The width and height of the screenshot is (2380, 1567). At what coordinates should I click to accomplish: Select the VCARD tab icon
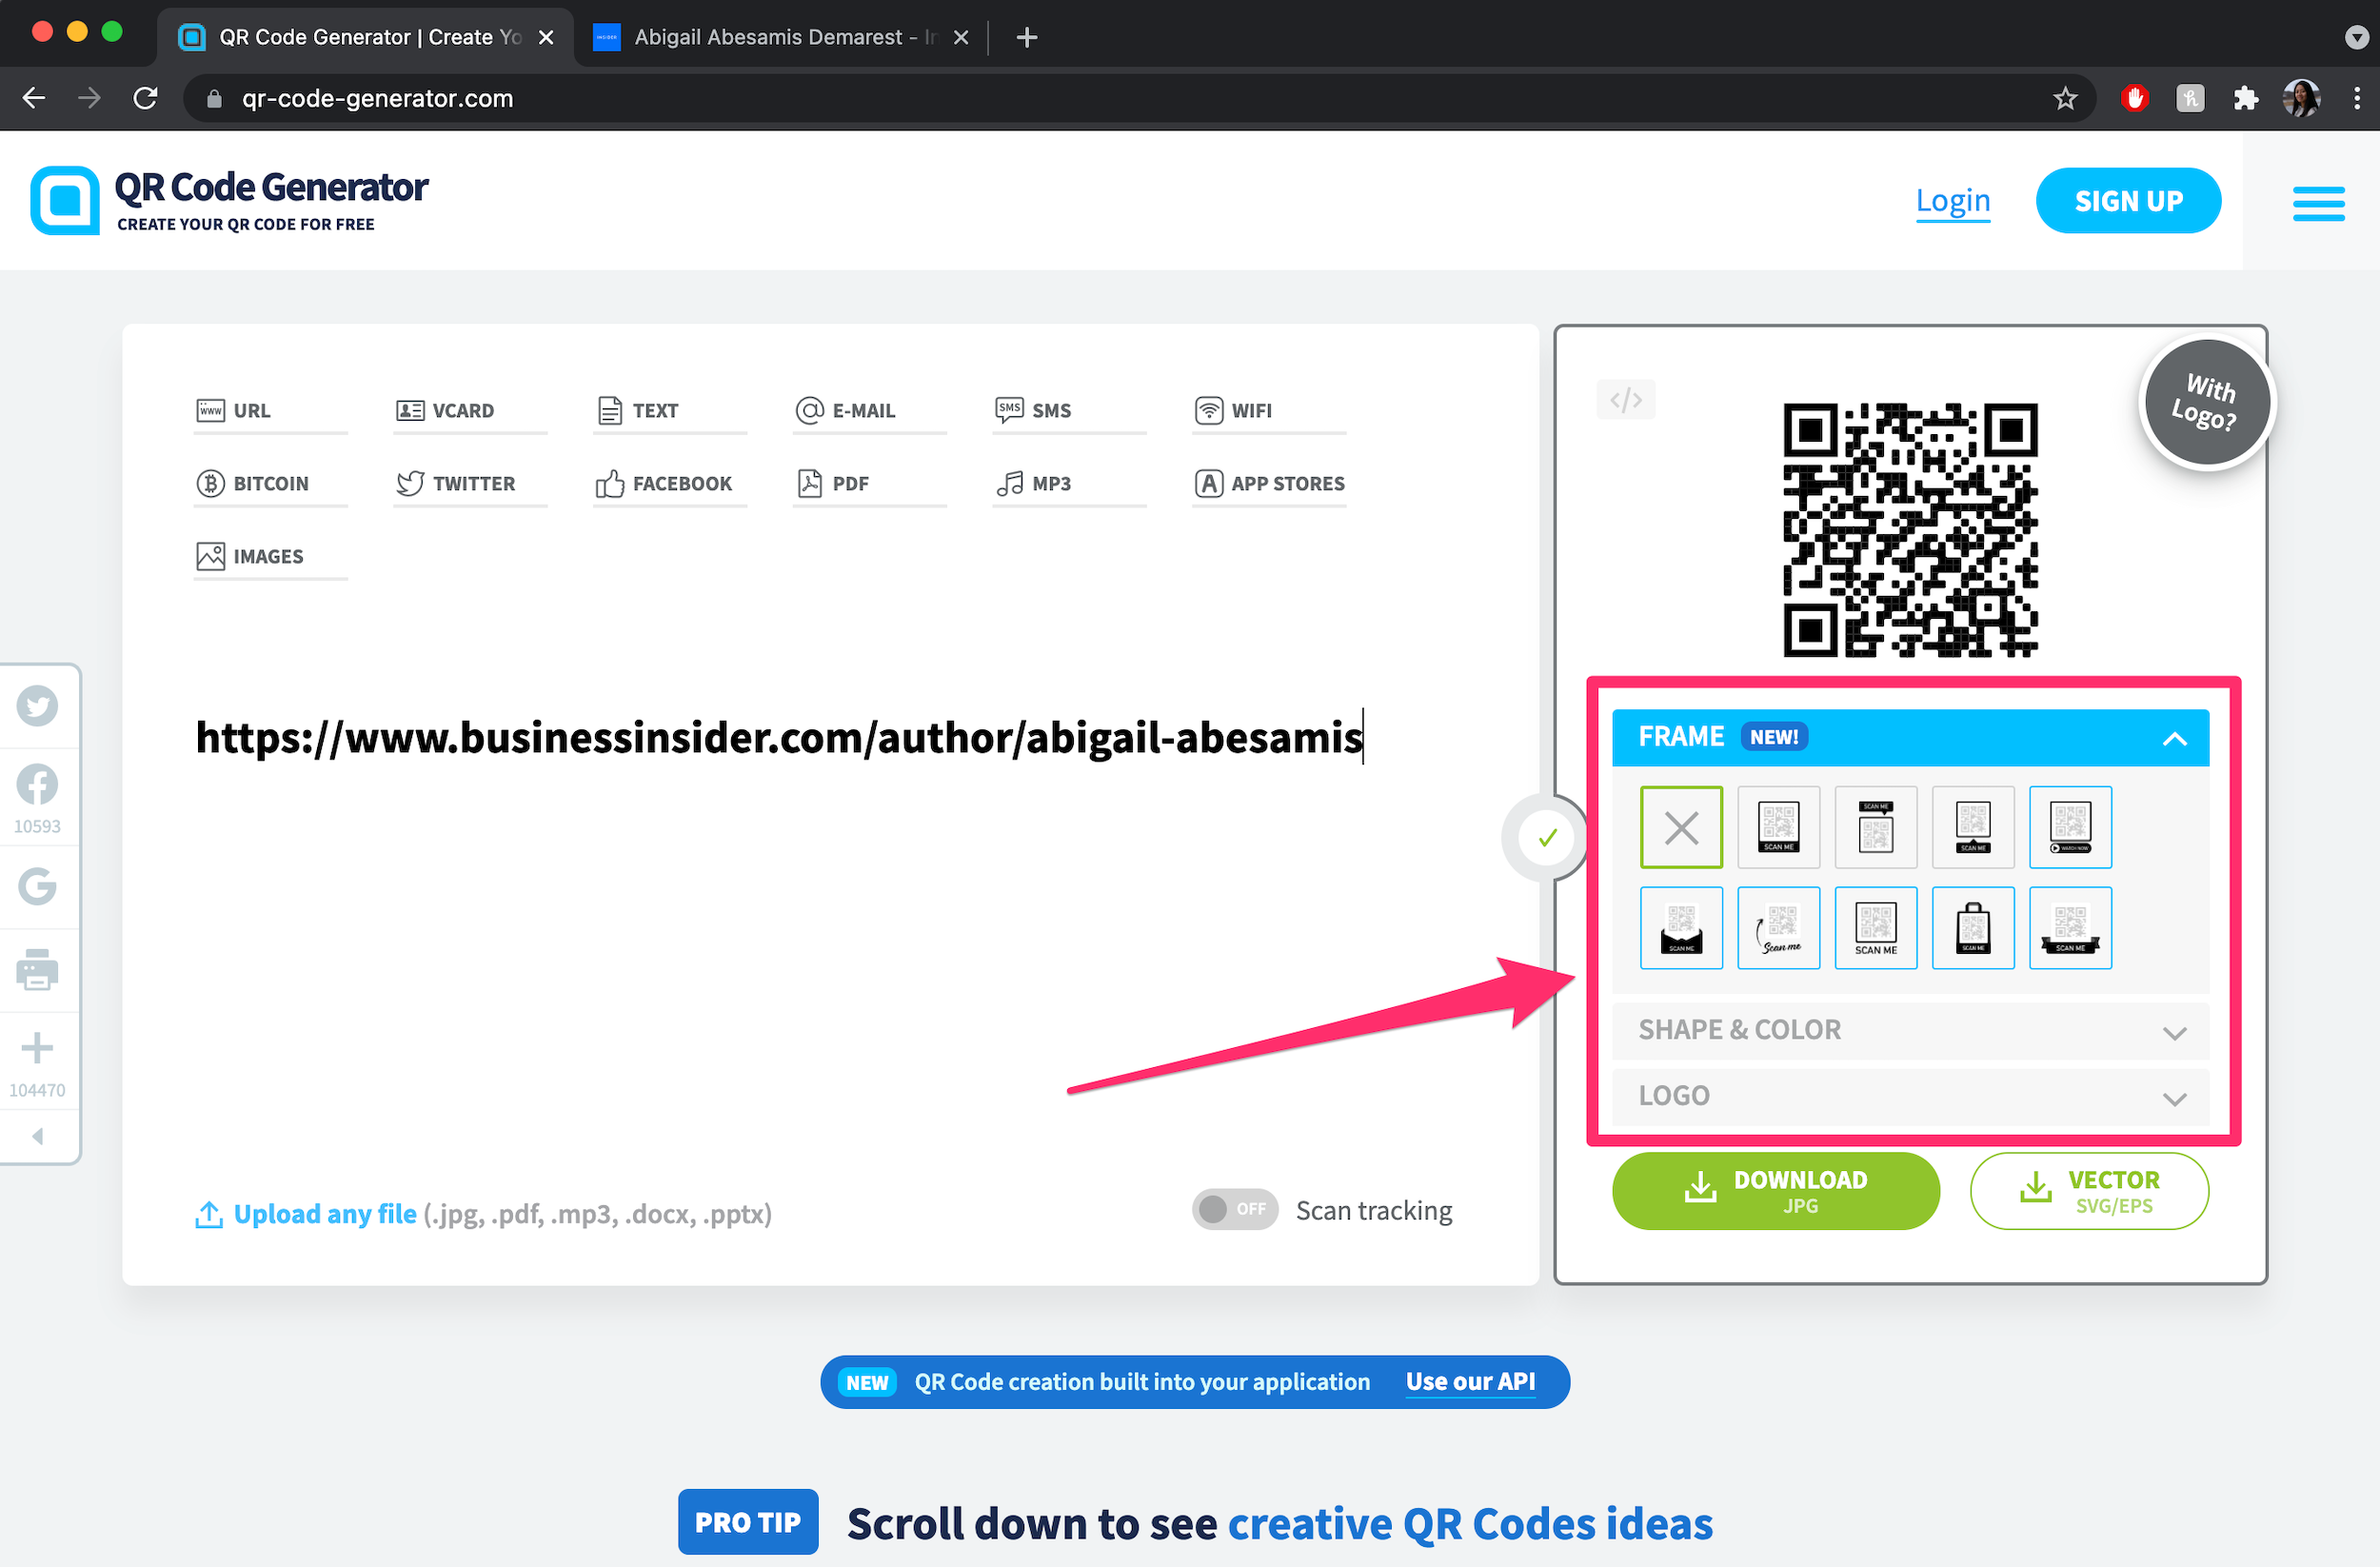coord(407,409)
